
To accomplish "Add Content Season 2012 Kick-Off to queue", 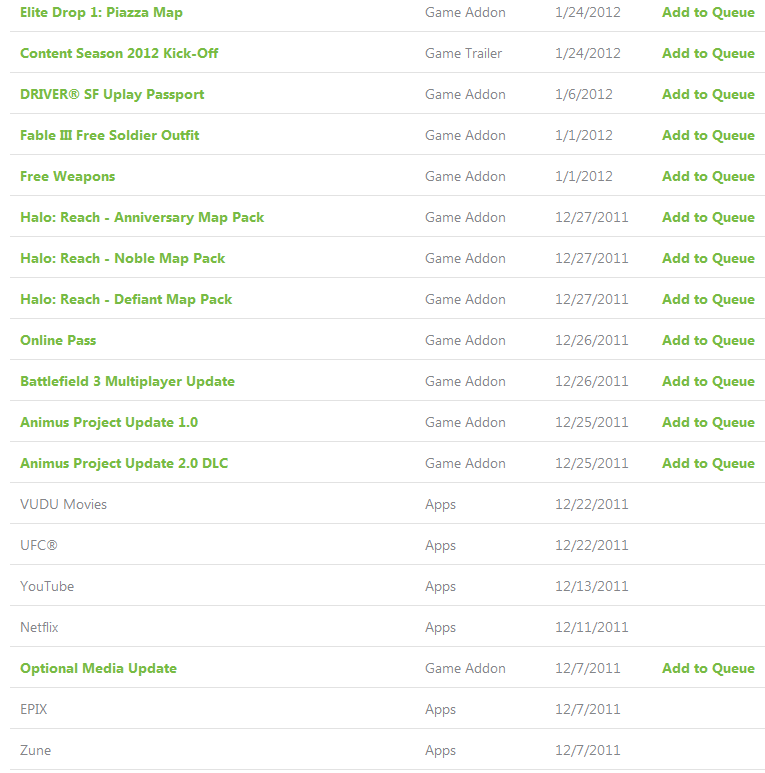I will click(x=708, y=53).
